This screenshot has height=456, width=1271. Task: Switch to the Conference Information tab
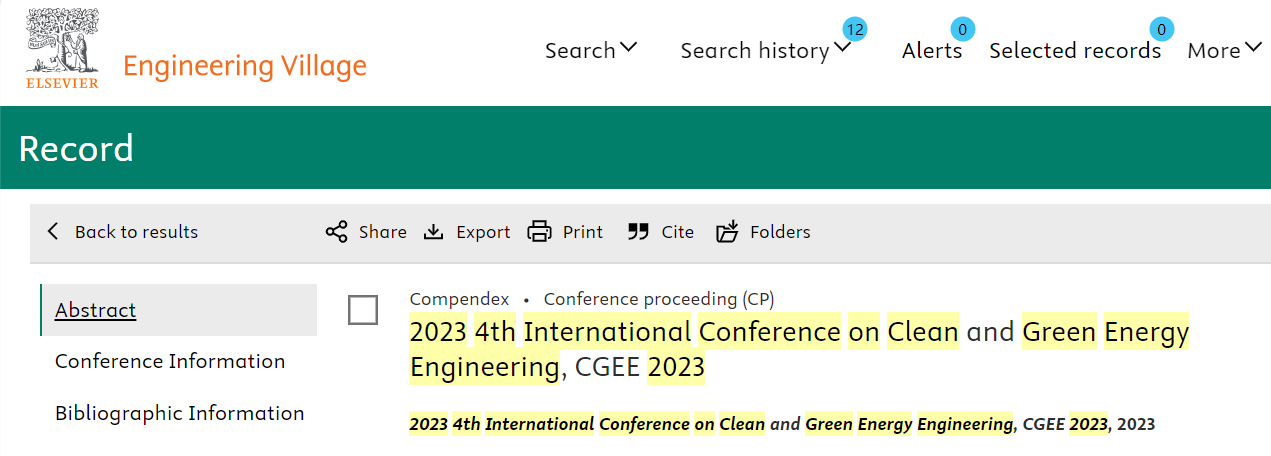(170, 361)
